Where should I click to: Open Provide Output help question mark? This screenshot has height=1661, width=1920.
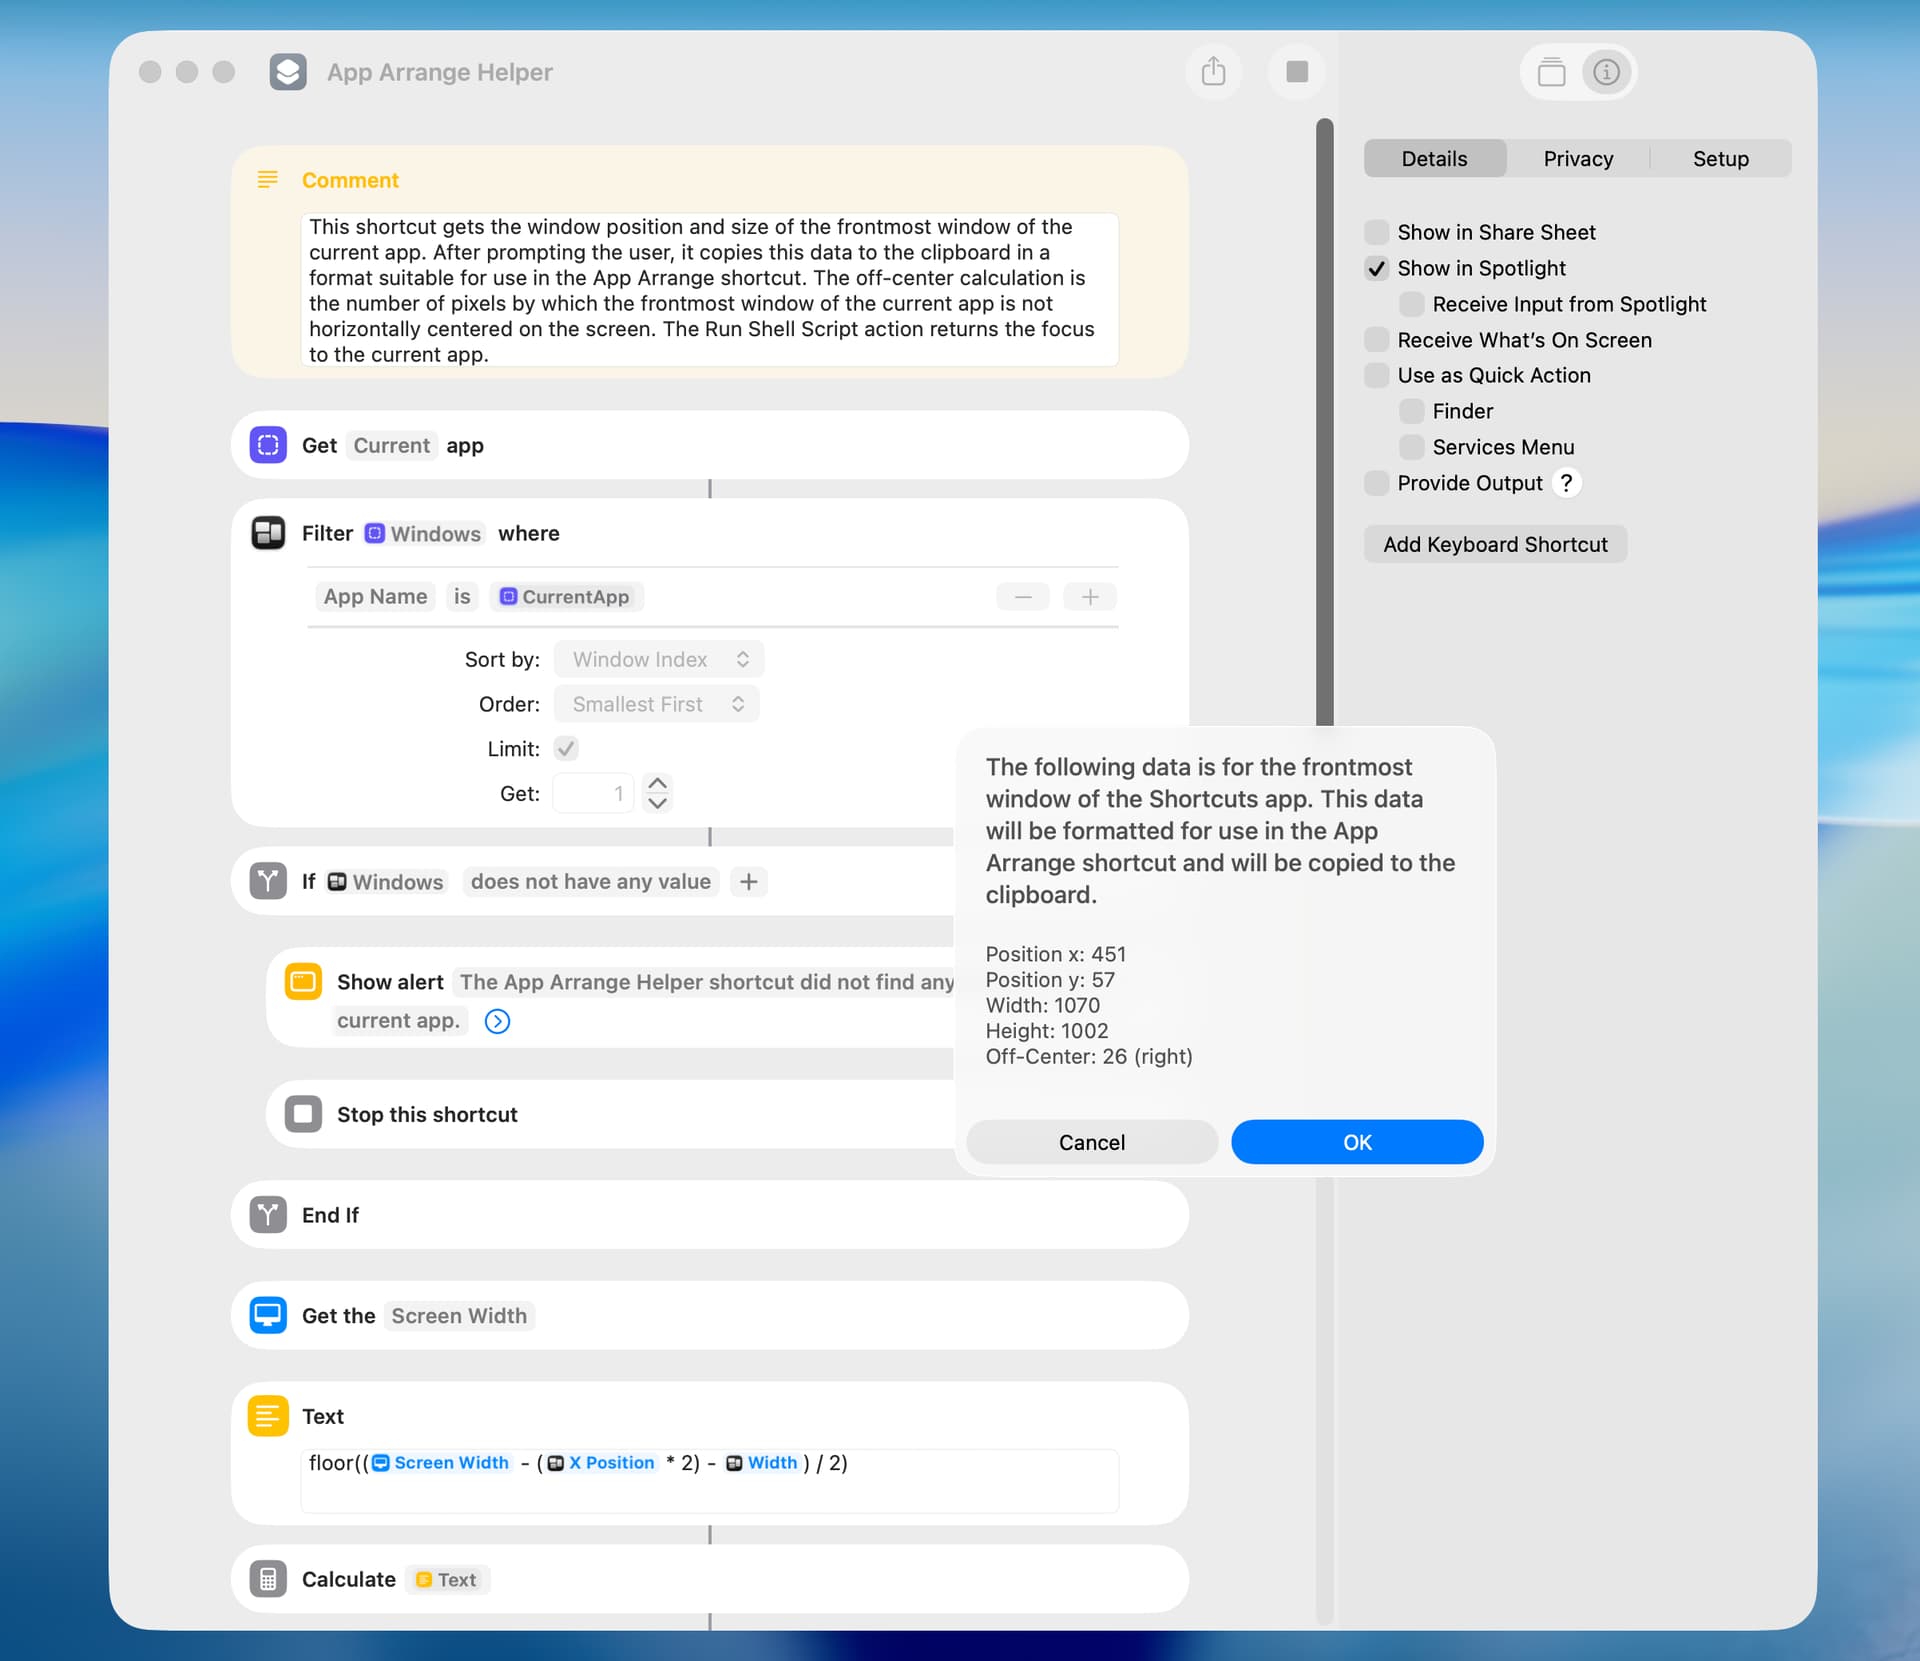click(x=1566, y=483)
